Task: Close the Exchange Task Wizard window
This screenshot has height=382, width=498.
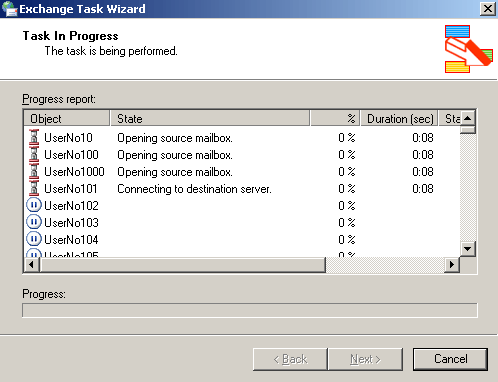Action: coord(488,9)
